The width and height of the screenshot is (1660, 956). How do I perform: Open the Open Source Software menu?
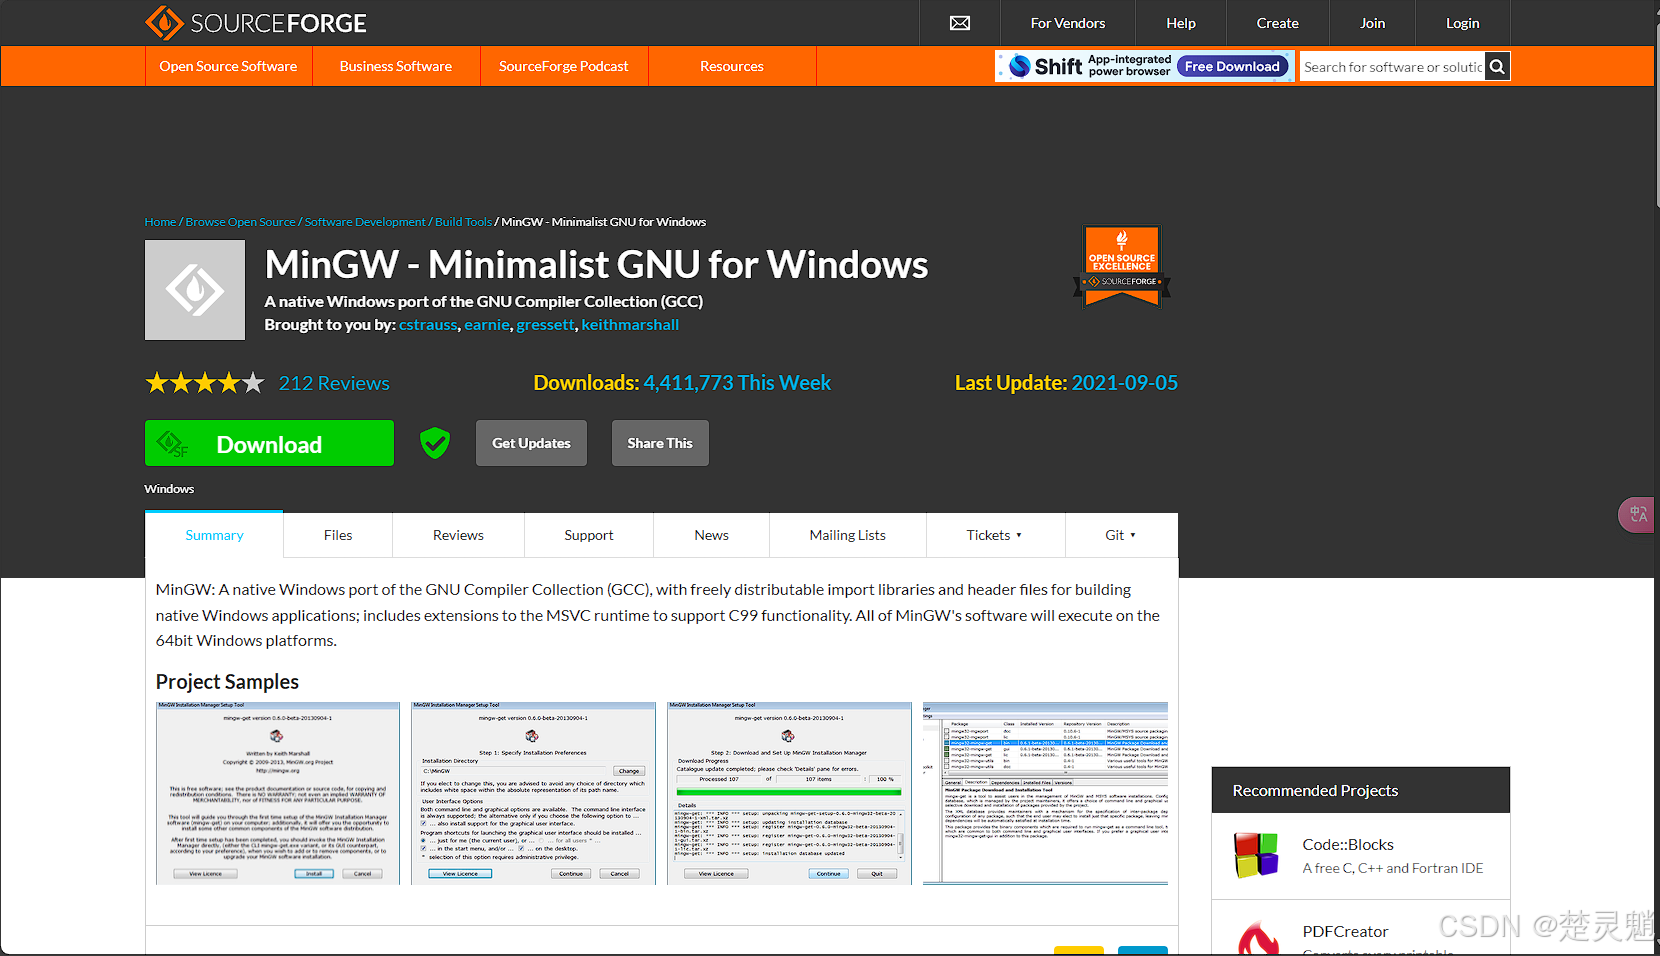point(228,66)
